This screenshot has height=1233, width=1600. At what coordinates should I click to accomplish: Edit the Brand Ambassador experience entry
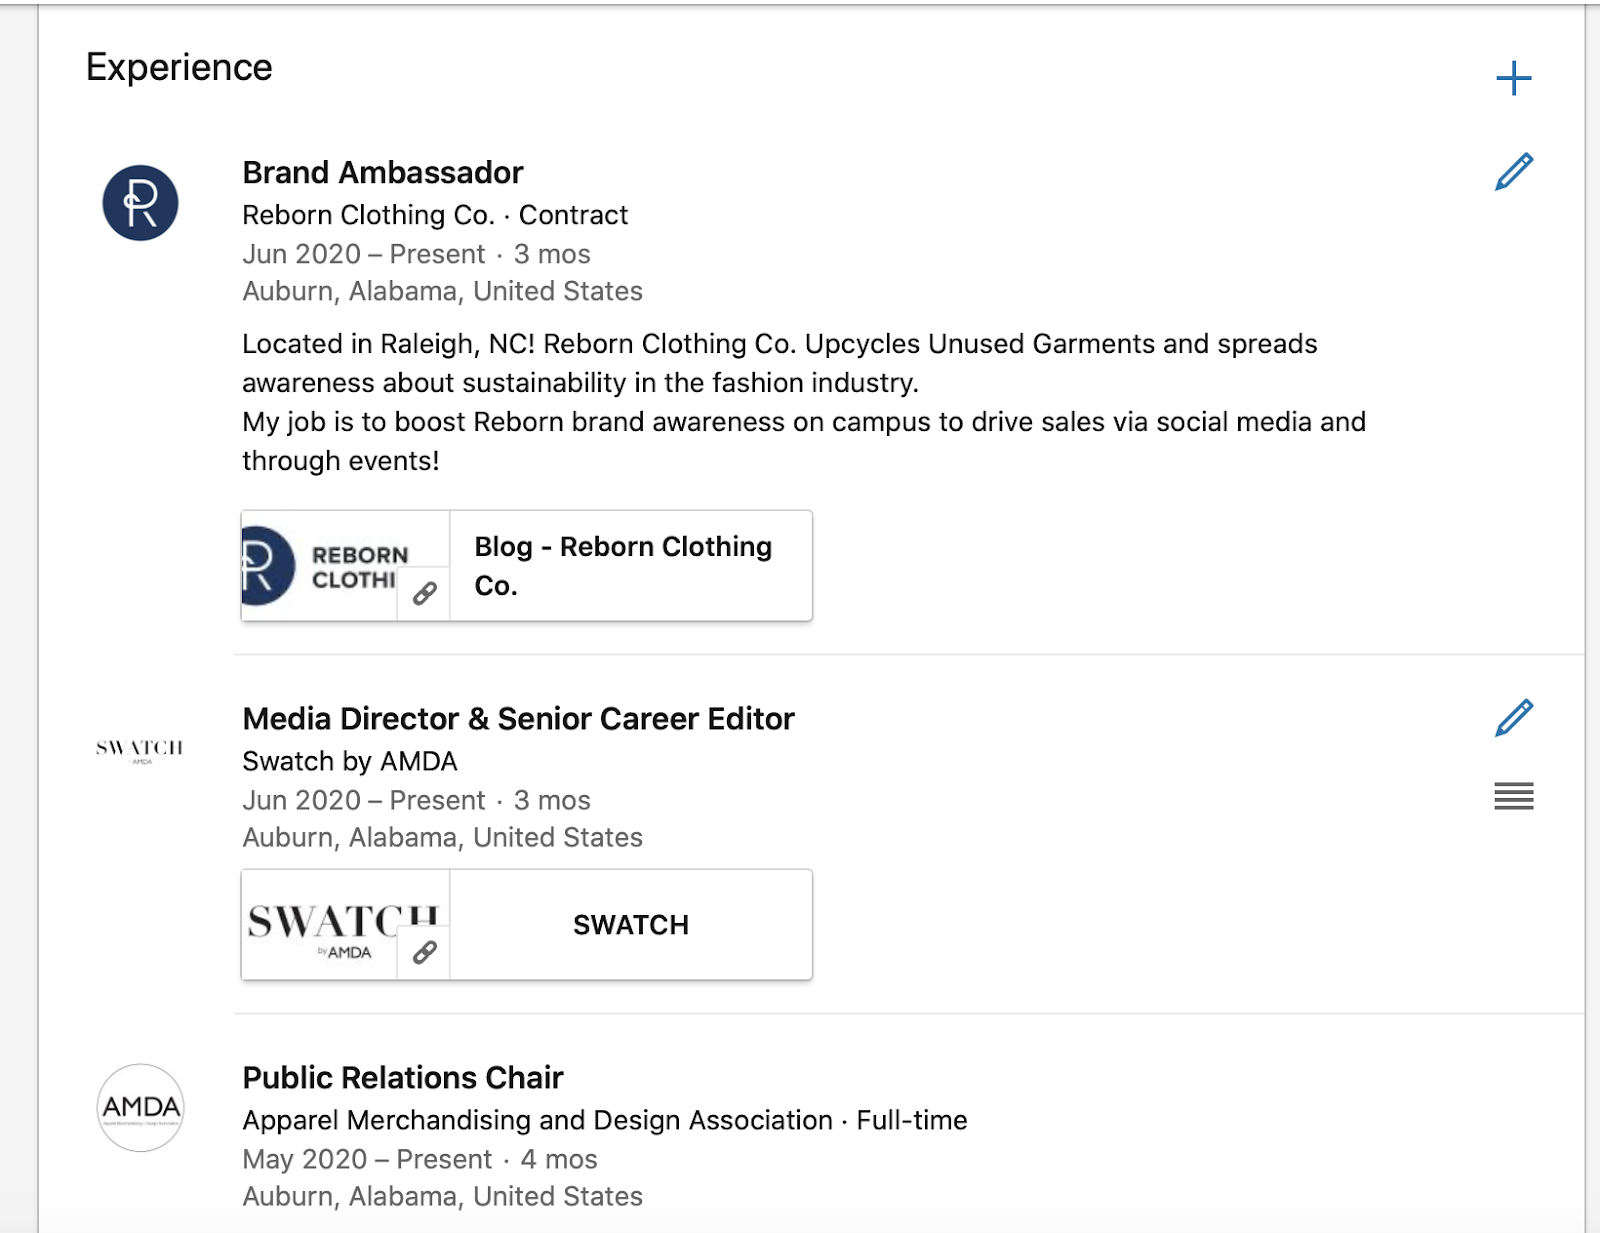pyautogui.click(x=1514, y=172)
